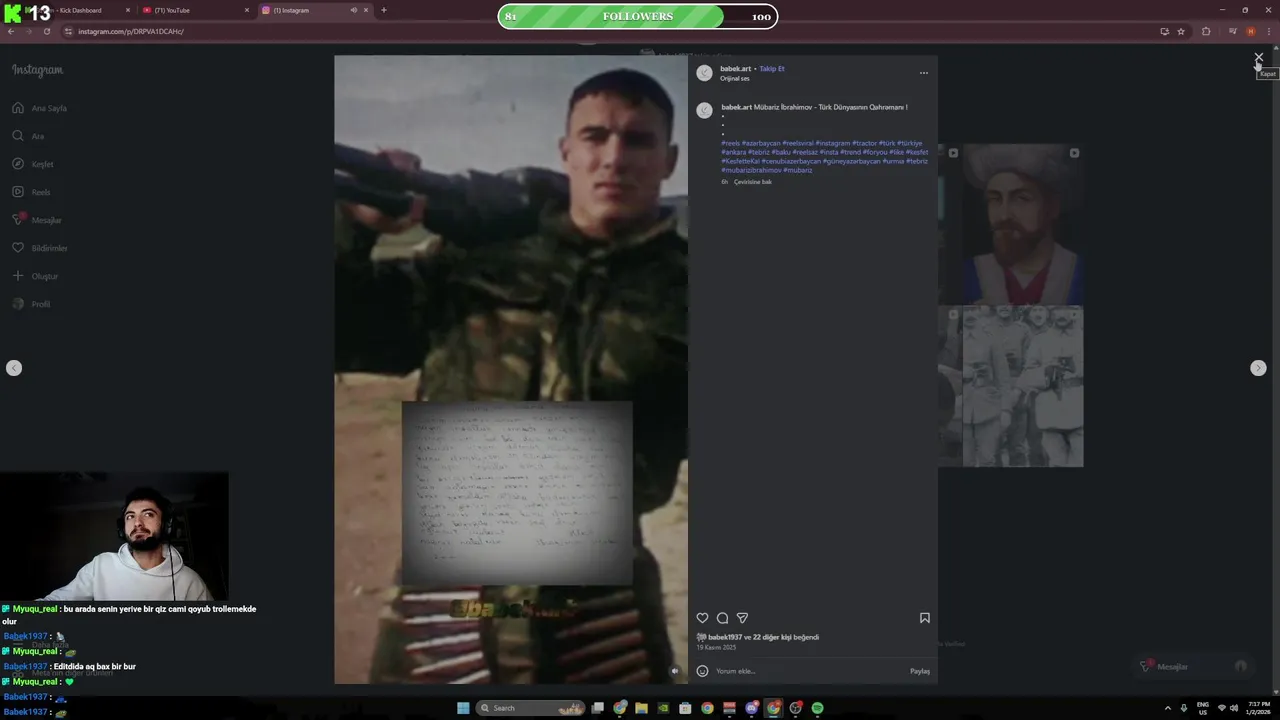Open the volume icon in system tray

1234,708
